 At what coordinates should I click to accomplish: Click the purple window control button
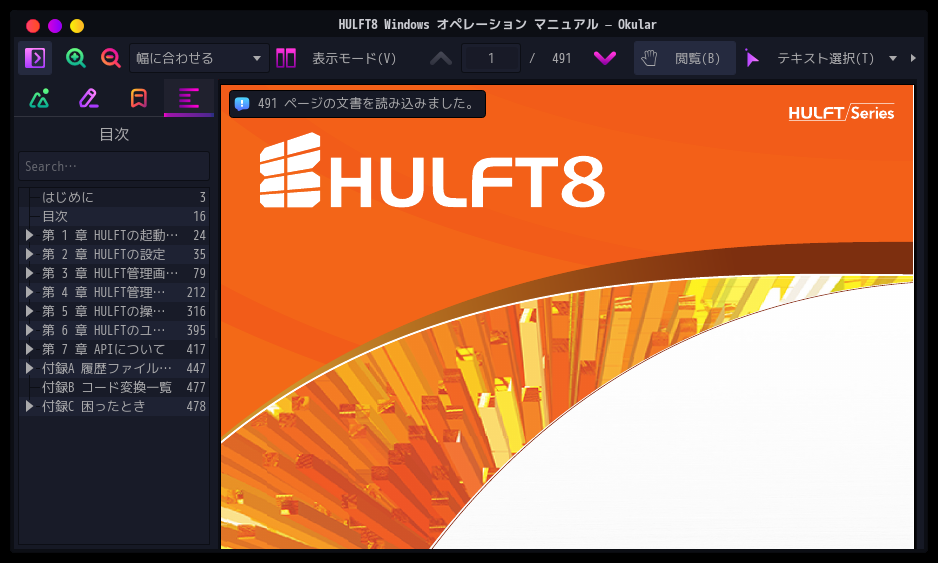[x=55, y=26]
